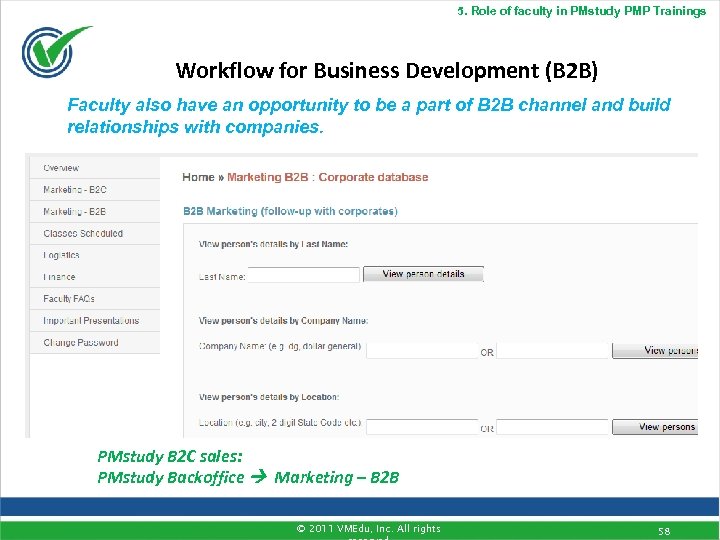Open Classes Scheduled sidebar item

95,233
